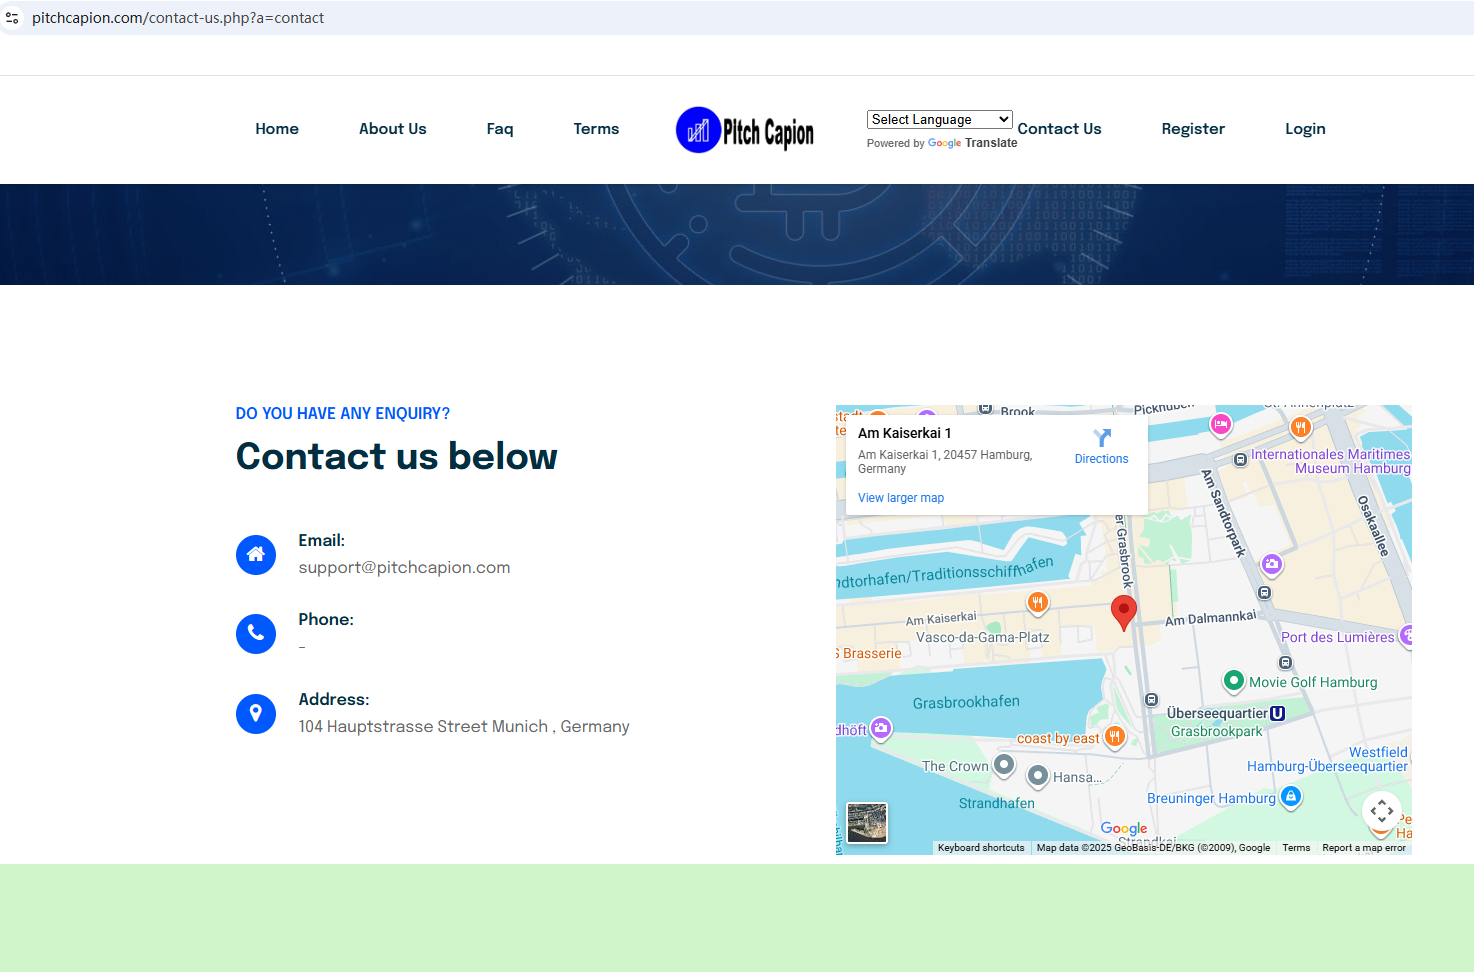Image resolution: width=1474 pixels, height=972 pixels.
Task: Click the Directions arrow icon on map
Action: pyautogui.click(x=1102, y=438)
